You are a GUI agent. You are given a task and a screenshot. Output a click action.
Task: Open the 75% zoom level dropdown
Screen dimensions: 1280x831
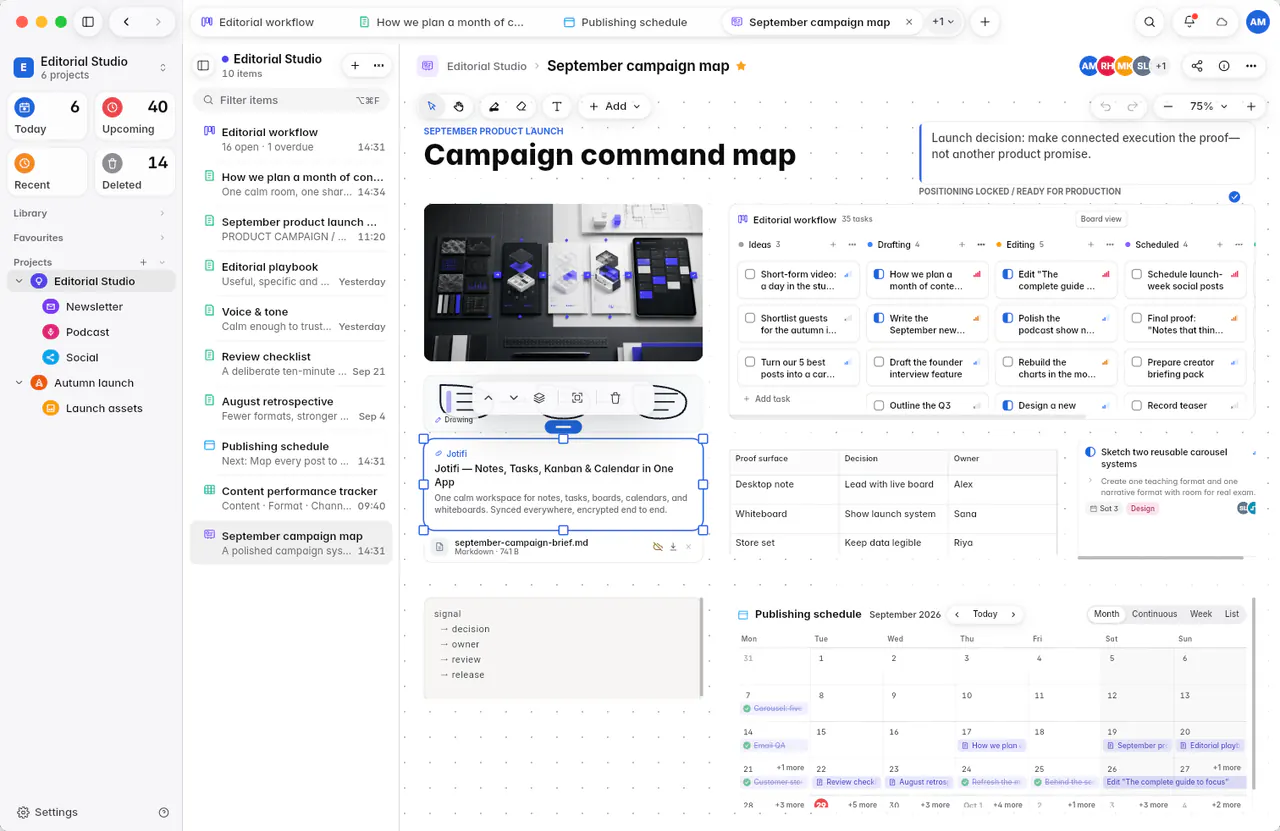click(x=1209, y=106)
